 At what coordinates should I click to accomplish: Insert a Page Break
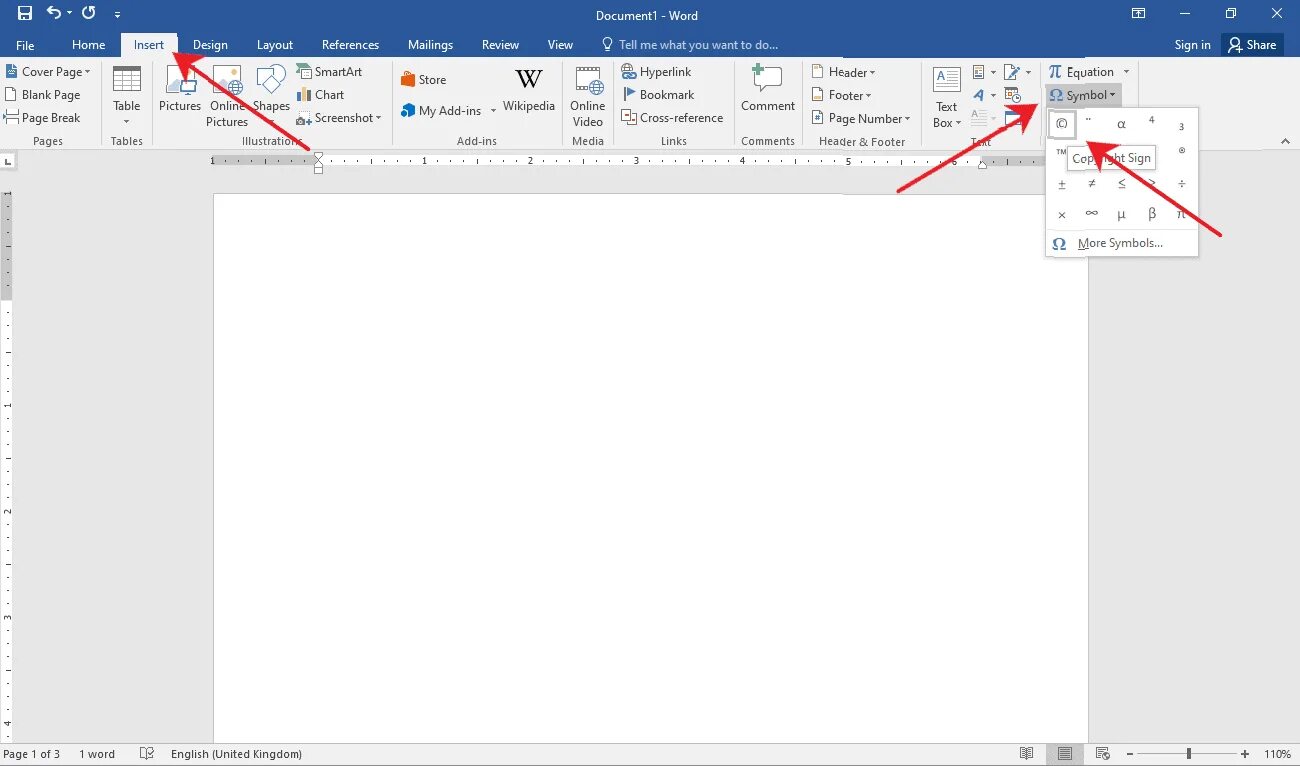click(42, 118)
